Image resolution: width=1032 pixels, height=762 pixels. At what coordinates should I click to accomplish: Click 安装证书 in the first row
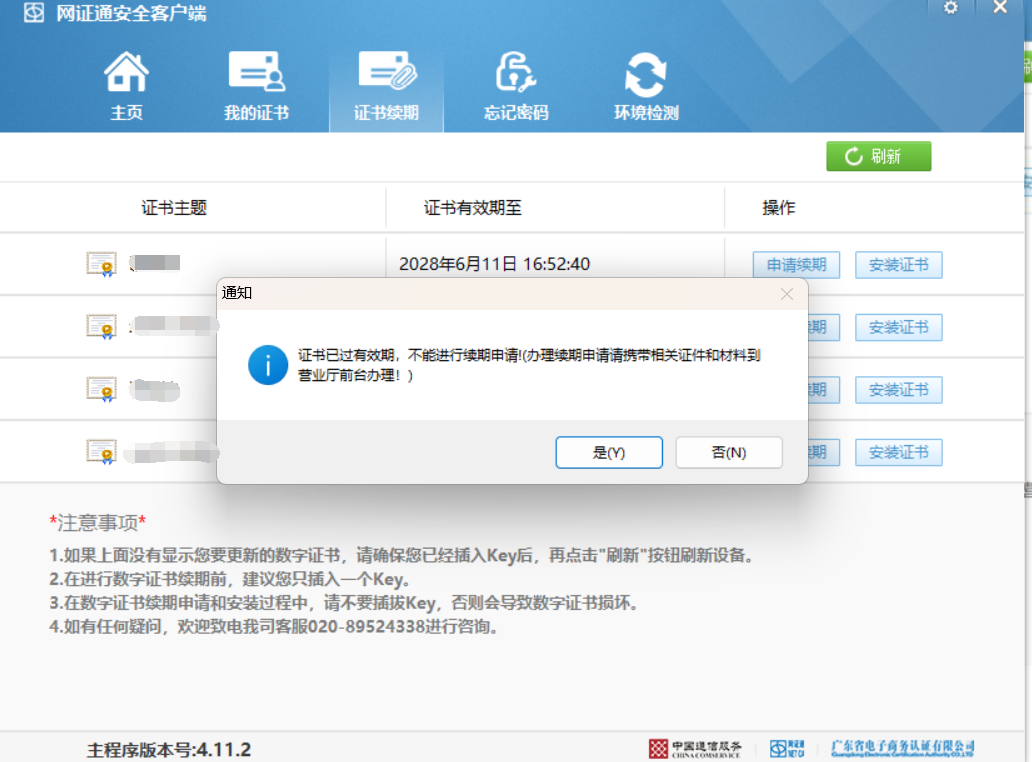point(898,265)
